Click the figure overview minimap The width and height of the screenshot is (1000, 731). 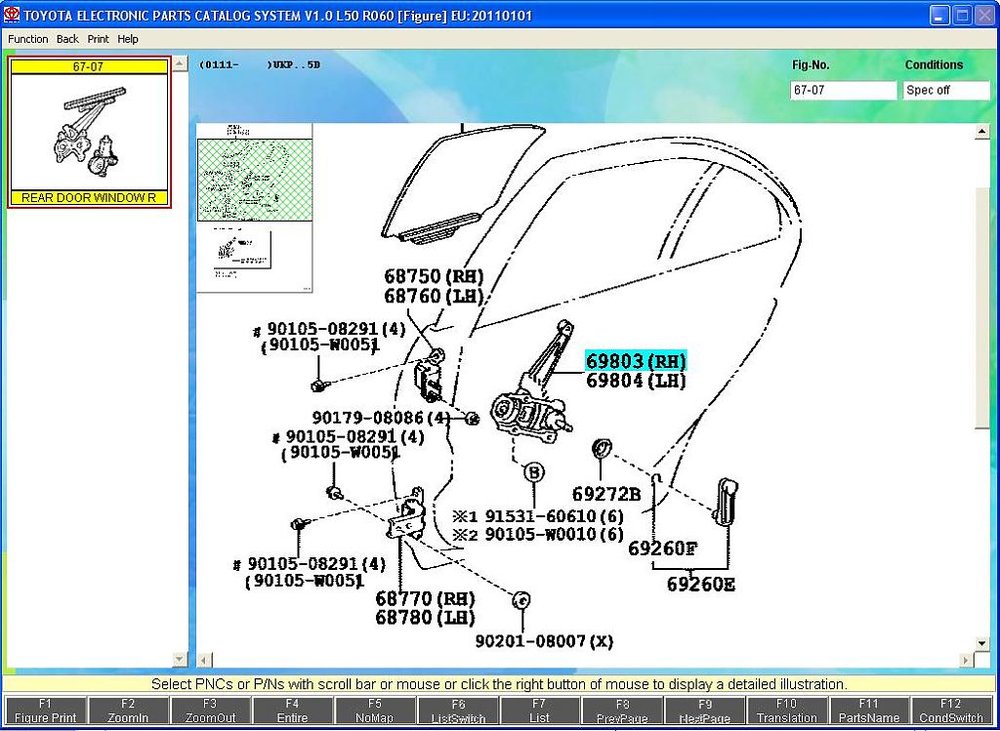pyautogui.click(x=254, y=207)
